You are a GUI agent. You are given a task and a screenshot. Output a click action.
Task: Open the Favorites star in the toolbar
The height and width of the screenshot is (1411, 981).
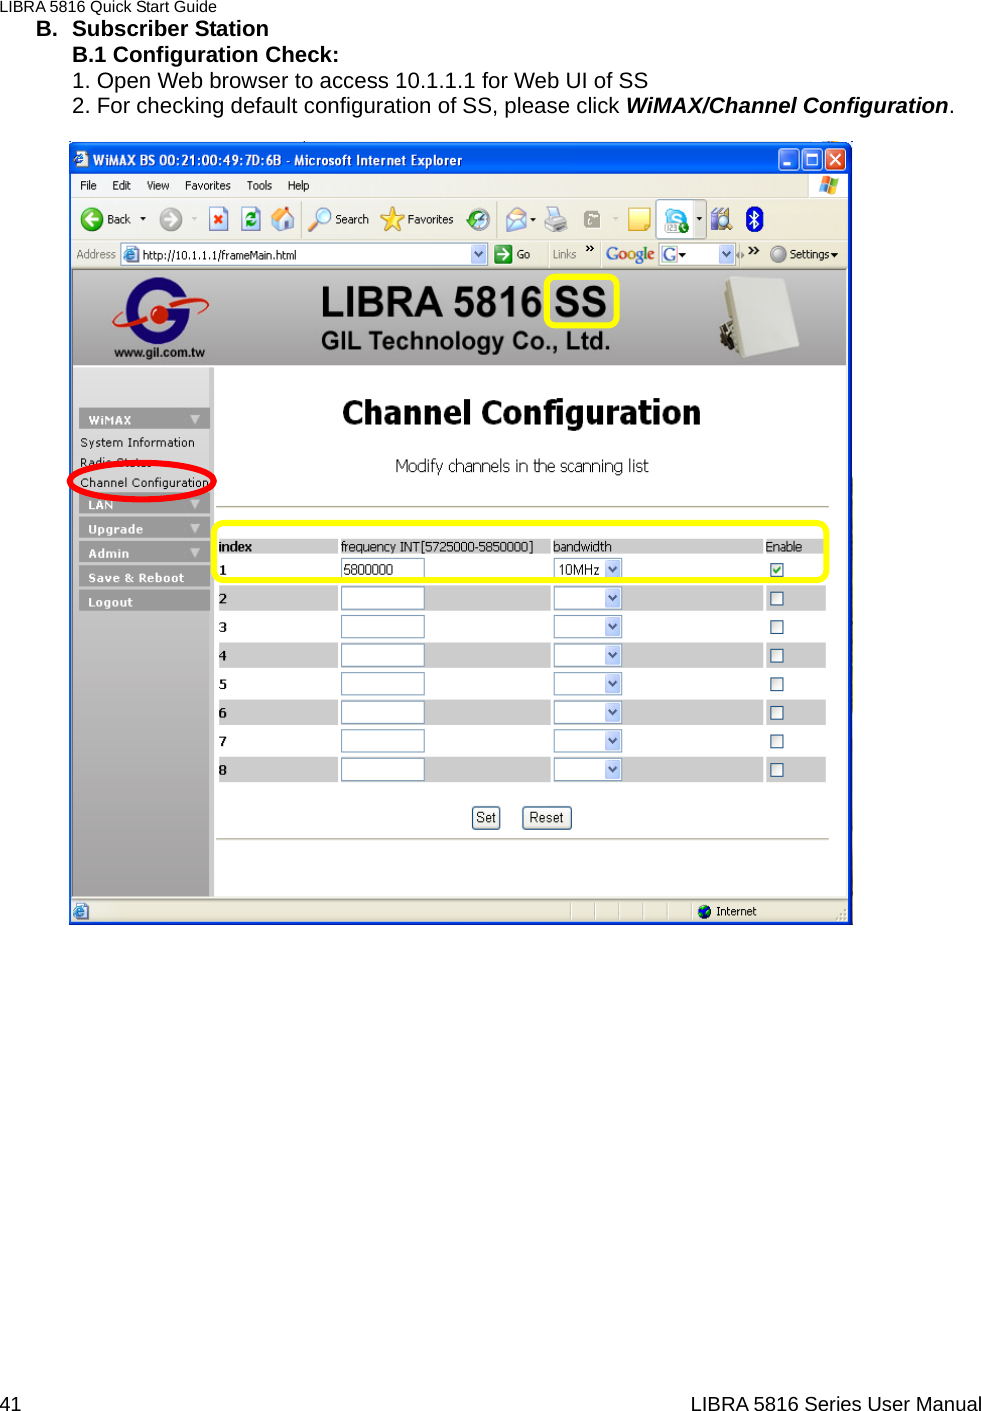tap(417, 219)
